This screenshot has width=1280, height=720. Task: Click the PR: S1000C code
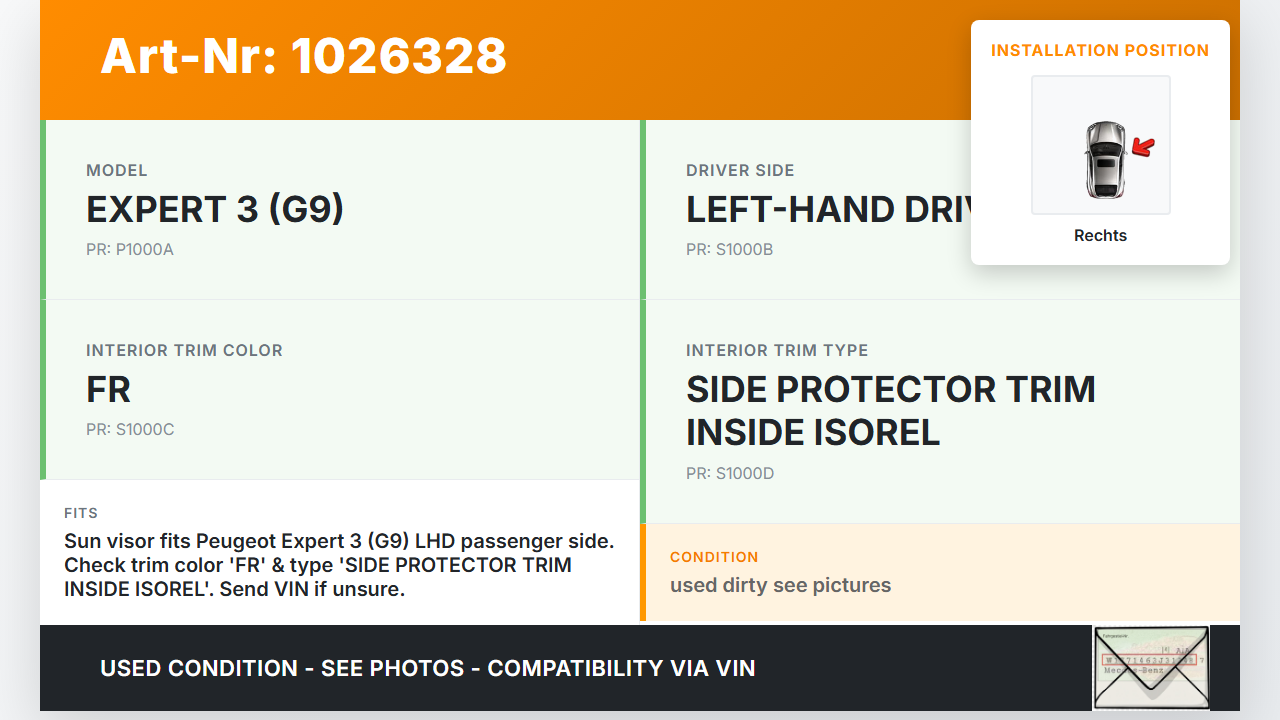[x=130, y=429]
